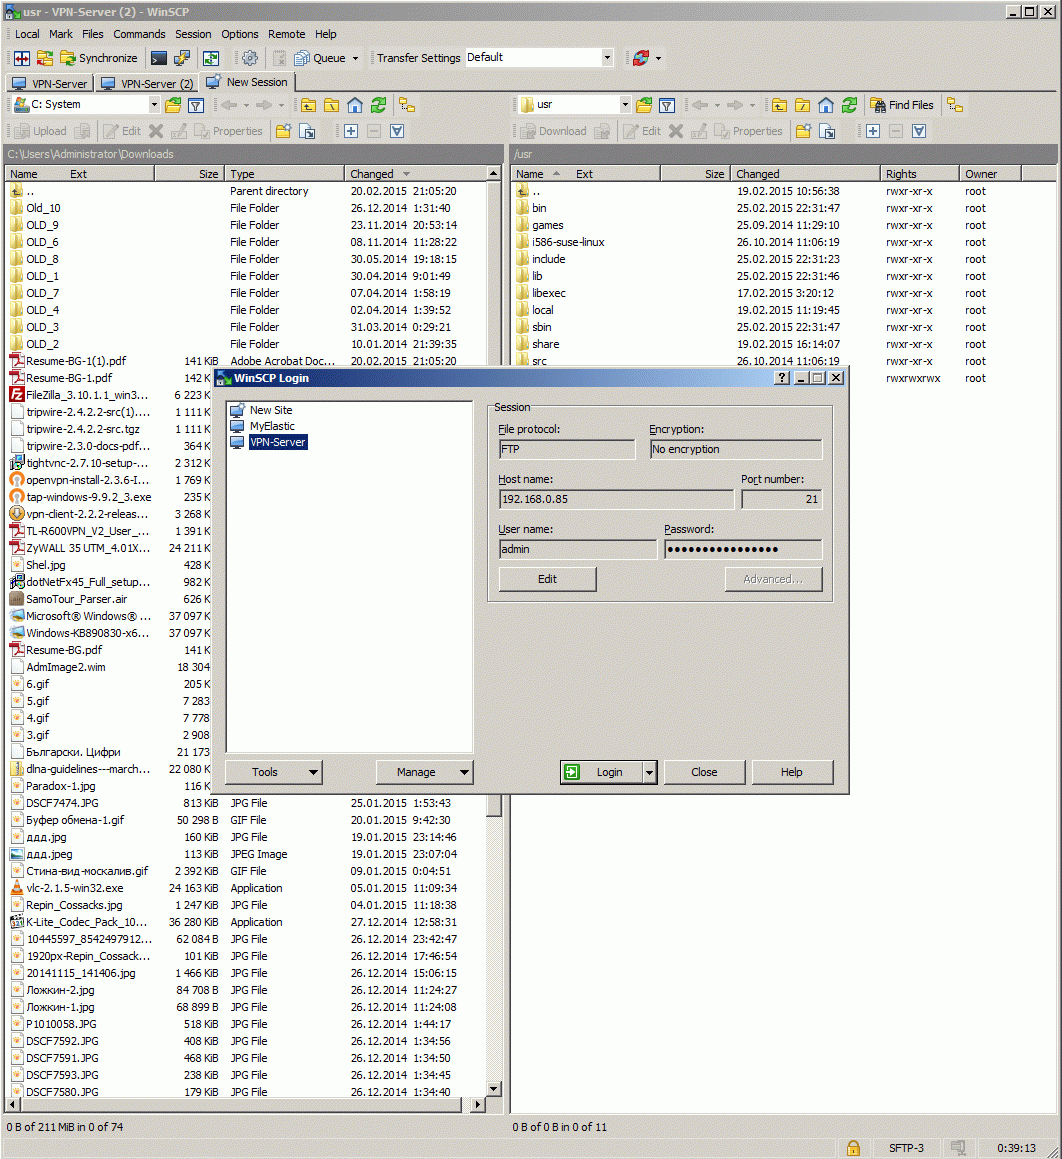Image resolution: width=1062 pixels, height=1159 pixels.
Task: Click the Synchronize Browsing folders icon
Action: pyautogui.click(x=45, y=58)
